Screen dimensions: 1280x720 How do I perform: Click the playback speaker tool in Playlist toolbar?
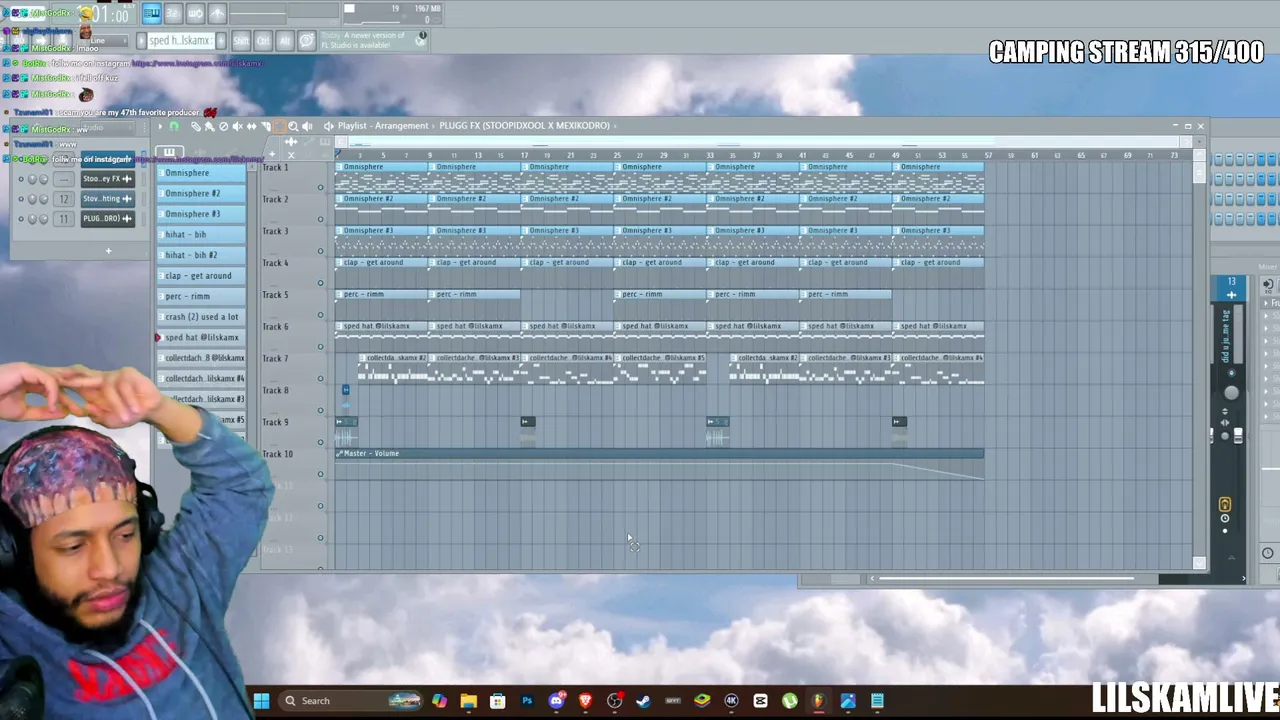[307, 126]
